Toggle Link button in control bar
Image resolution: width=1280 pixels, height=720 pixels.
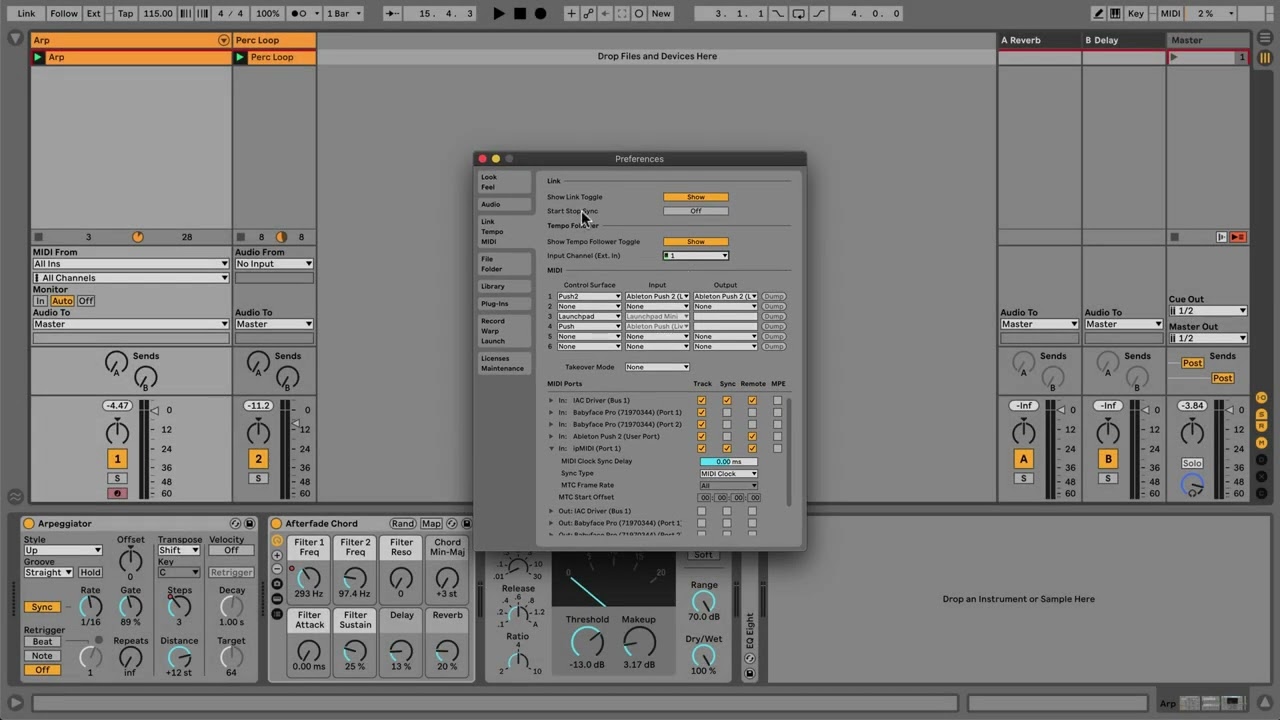(x=26, y=13)
